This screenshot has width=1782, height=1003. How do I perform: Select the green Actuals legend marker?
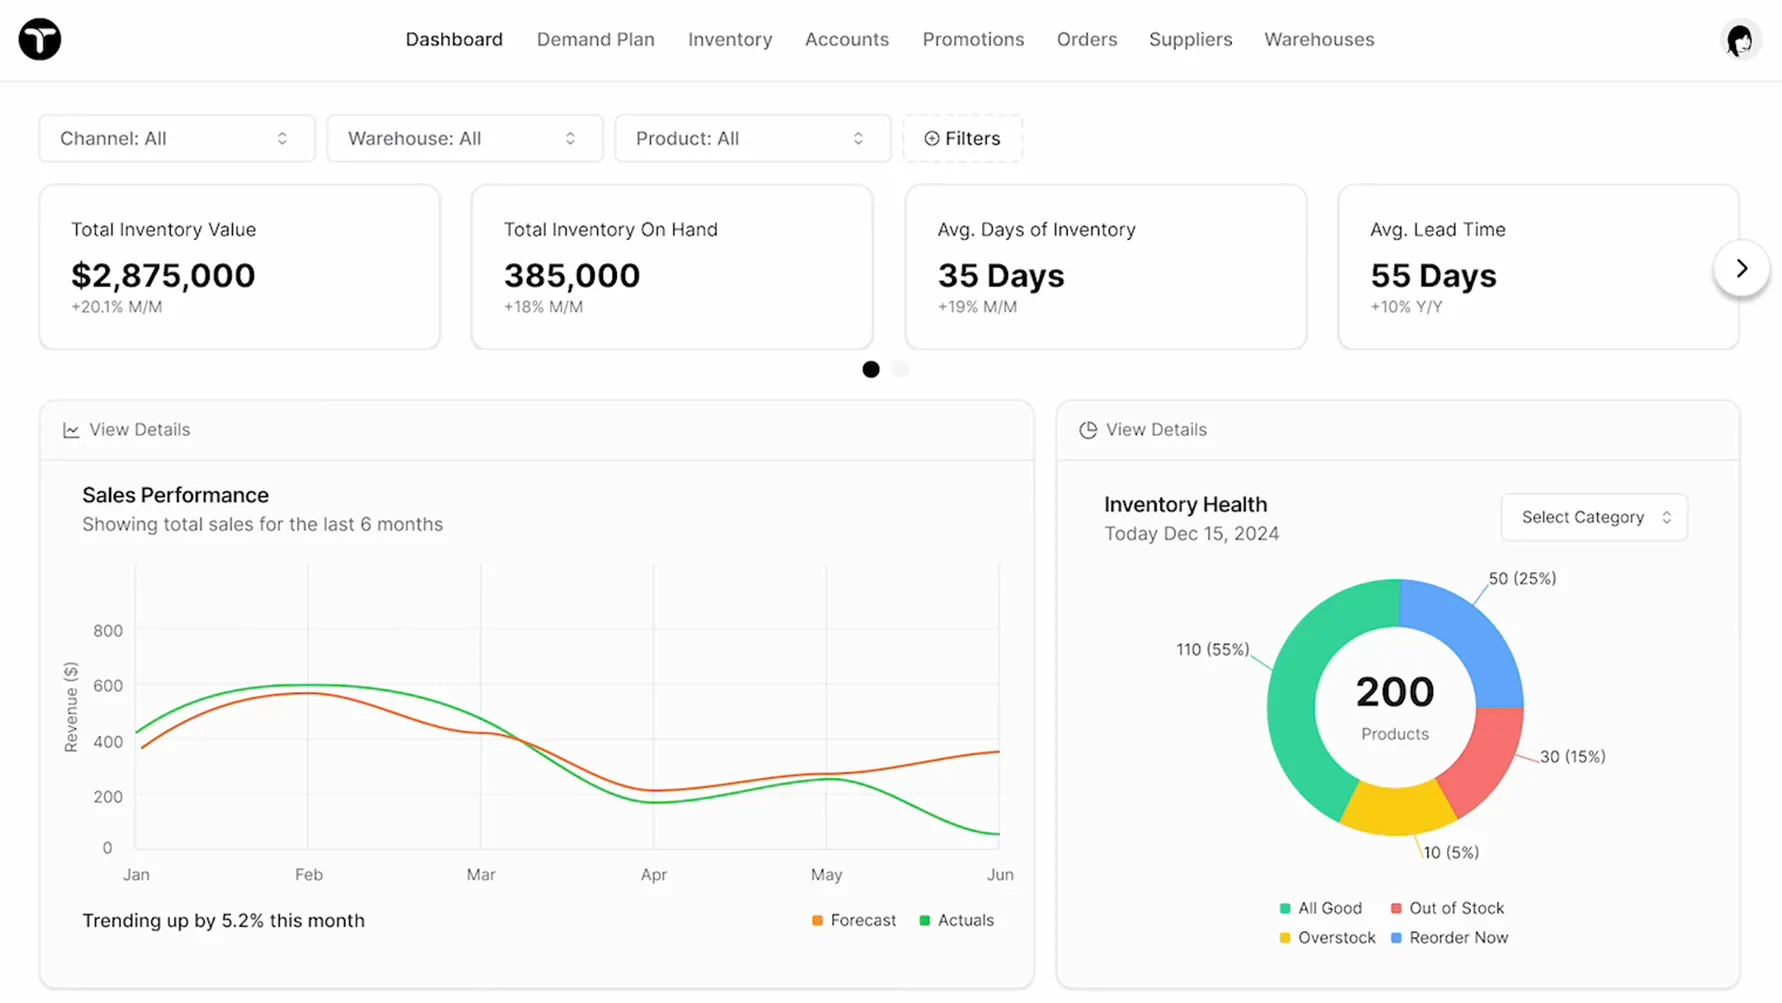coord(924,919)
